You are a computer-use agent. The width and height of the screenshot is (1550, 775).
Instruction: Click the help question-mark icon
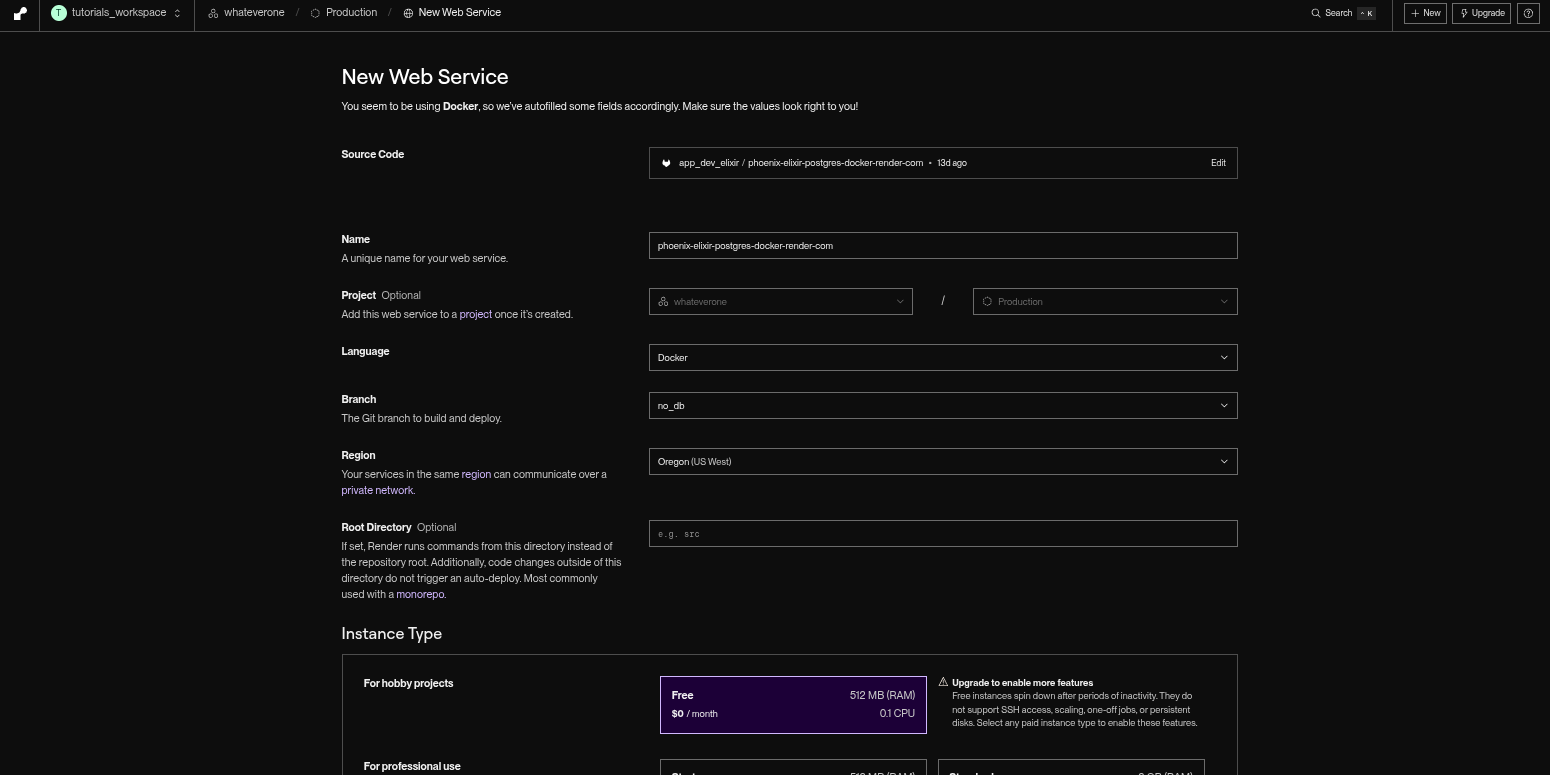click(1527, 13)
